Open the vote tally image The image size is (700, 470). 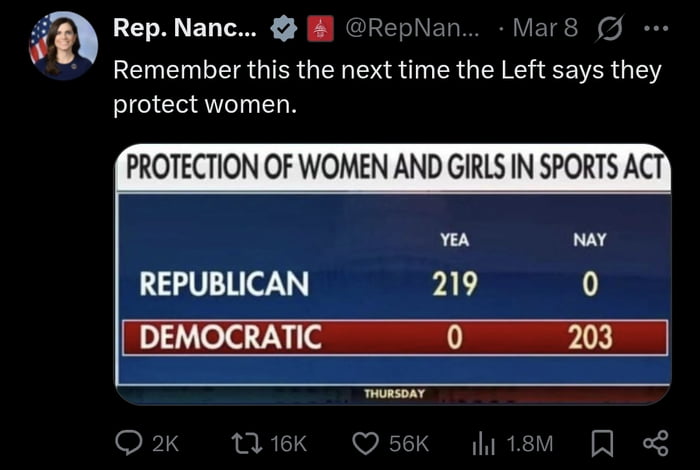click(393, 274)
